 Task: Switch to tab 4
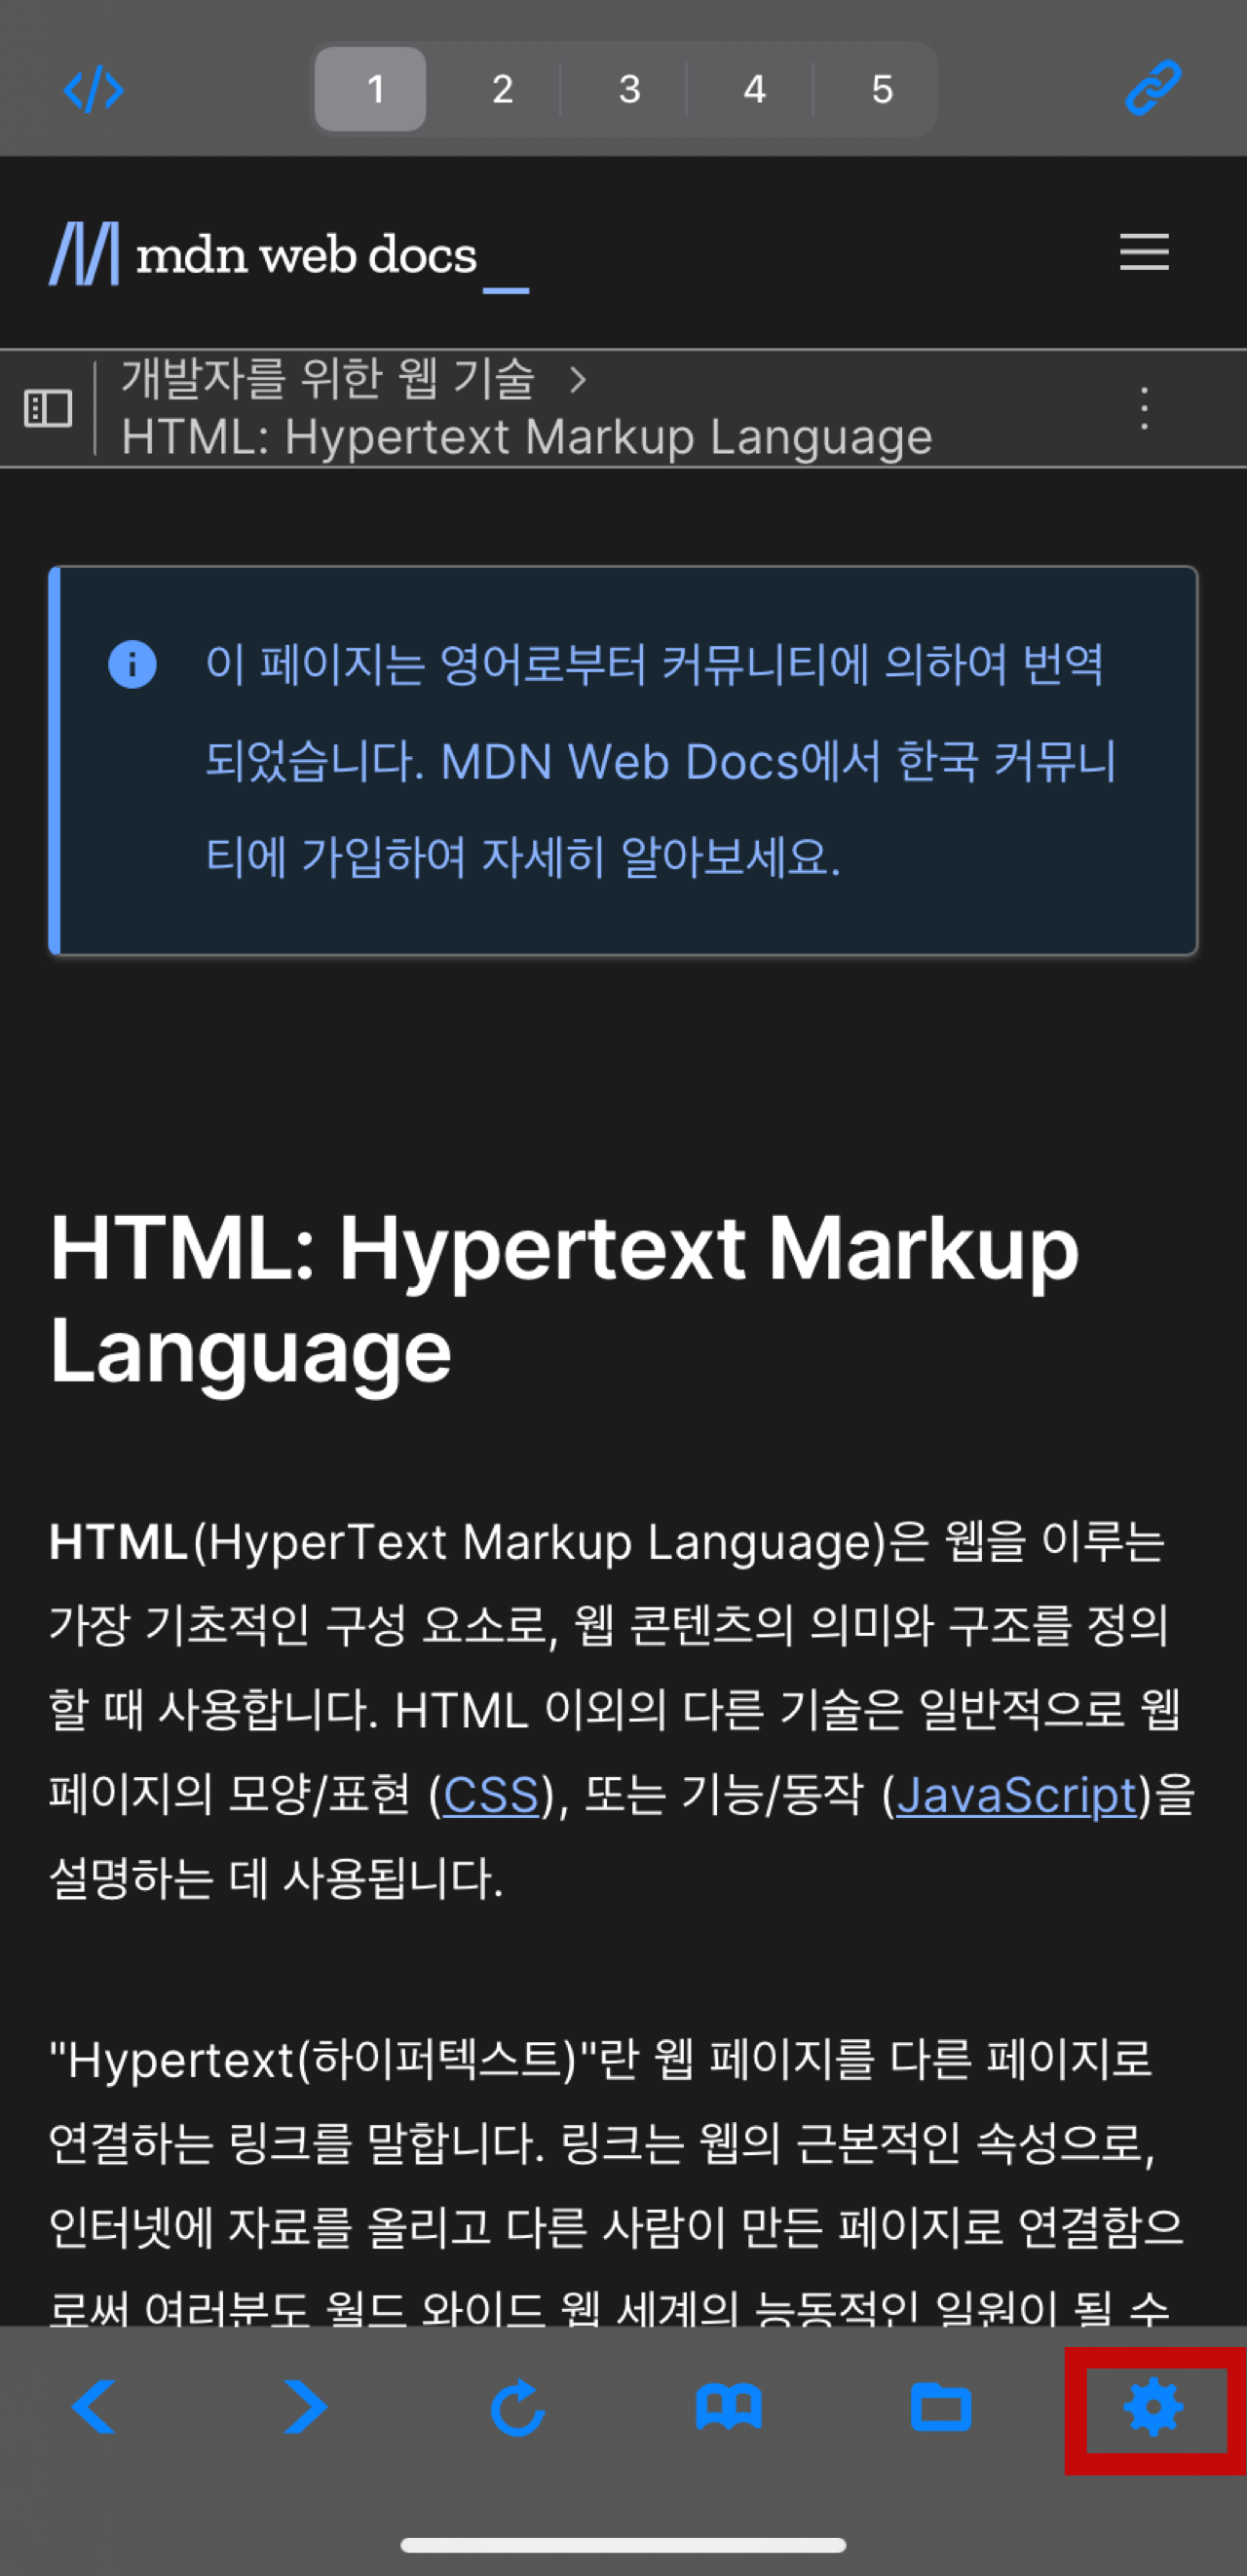(755, 89)
